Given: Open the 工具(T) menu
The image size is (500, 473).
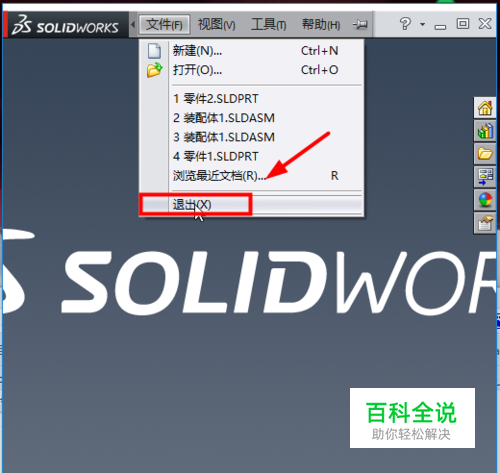Looking at the screenshot, I should pyautogui.click(x=269, y=25).
